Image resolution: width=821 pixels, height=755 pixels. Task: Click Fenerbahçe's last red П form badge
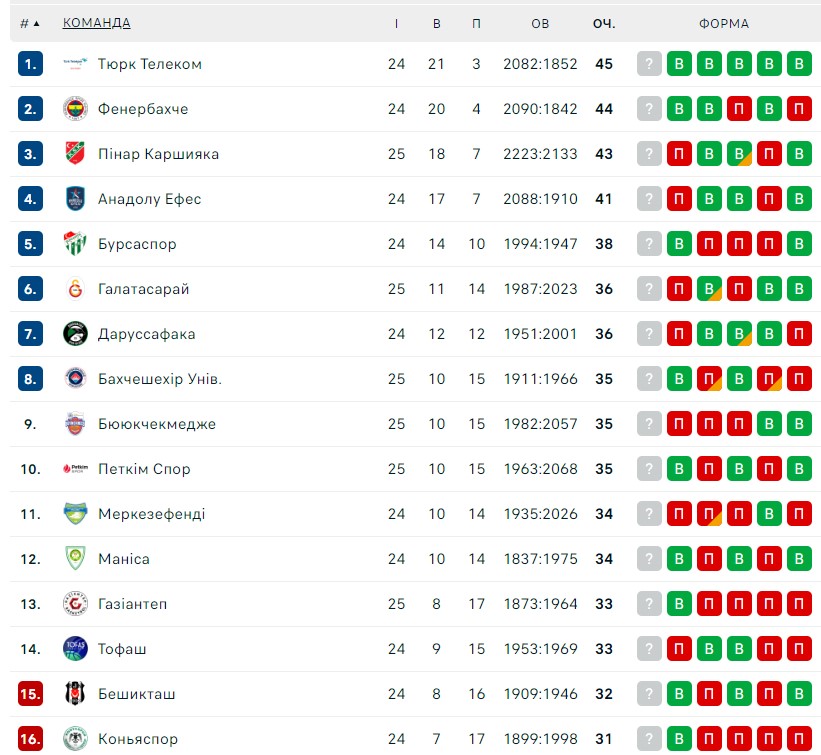[799, 109]
